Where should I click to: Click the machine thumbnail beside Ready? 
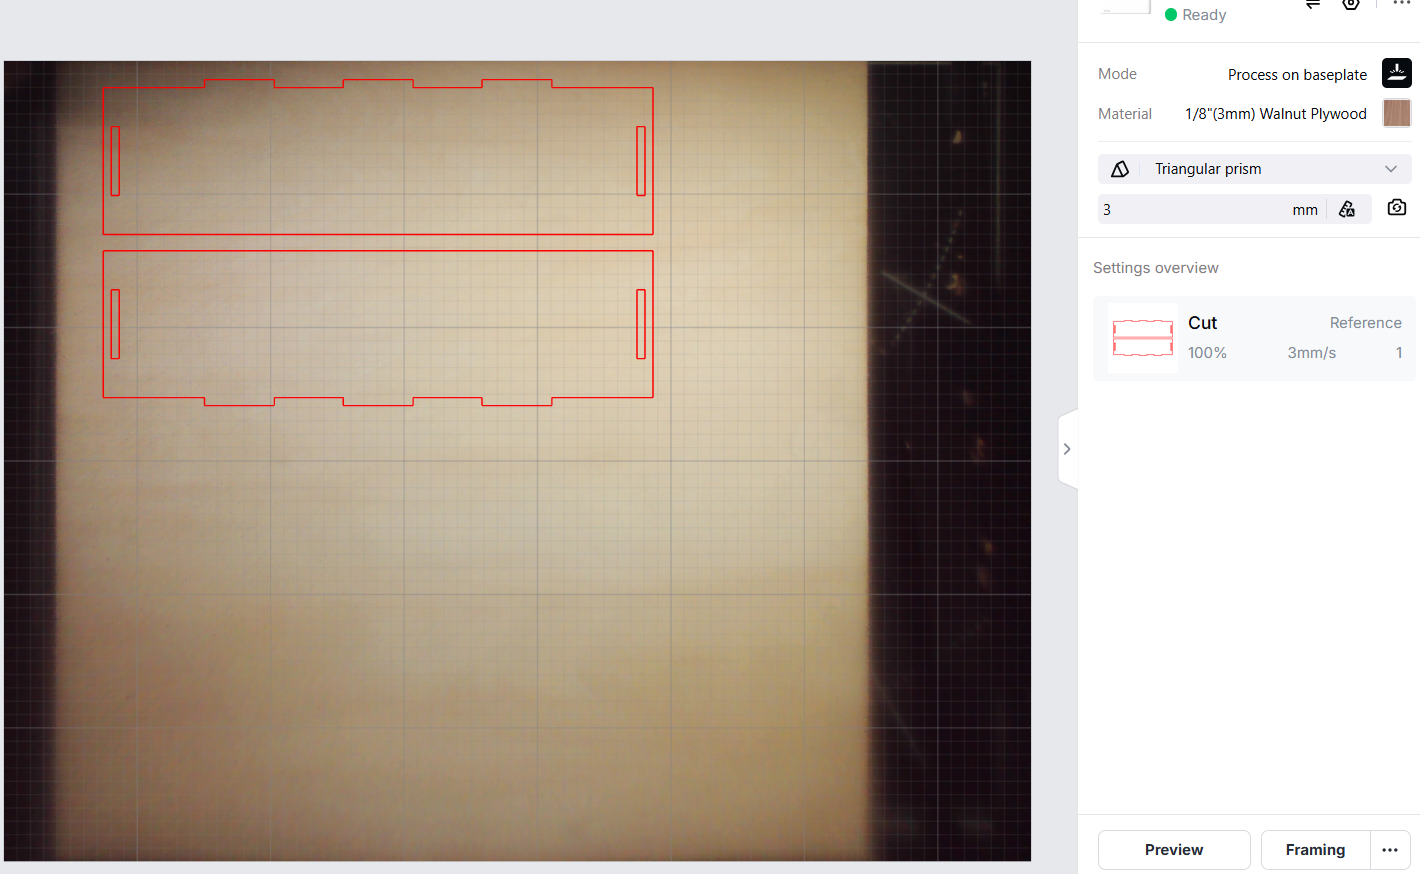(1126, 6)
